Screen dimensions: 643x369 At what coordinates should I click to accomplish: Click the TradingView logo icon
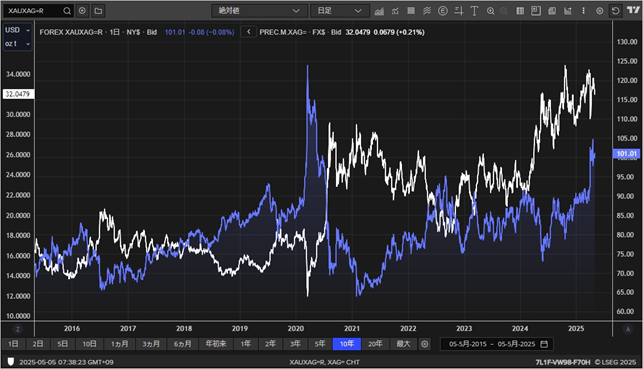coord(633,10)
